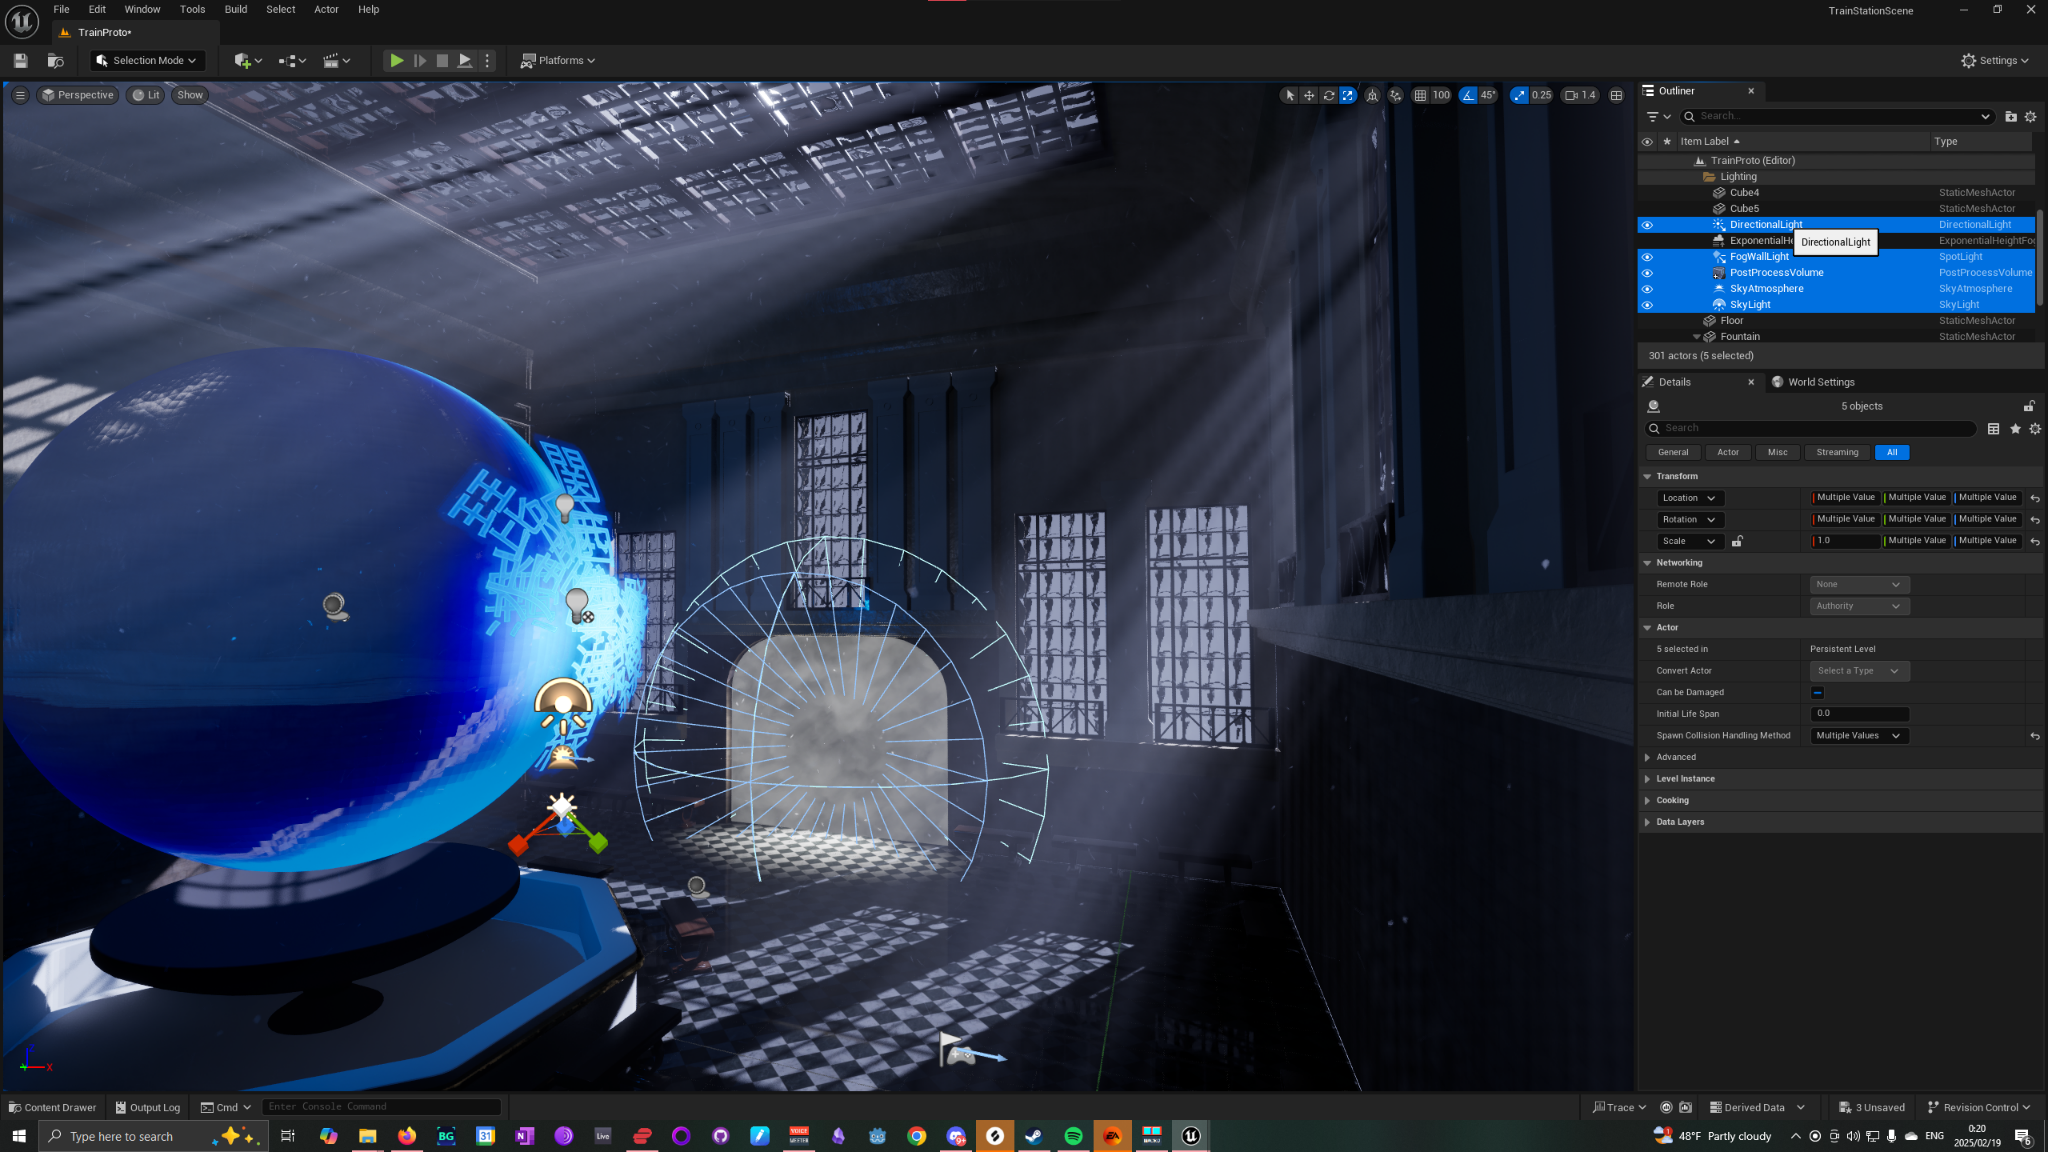Viewport: 2048px width, 1152px height.
Task: Select the rotate transform gizmo tool
Action: pos(1328,96)
